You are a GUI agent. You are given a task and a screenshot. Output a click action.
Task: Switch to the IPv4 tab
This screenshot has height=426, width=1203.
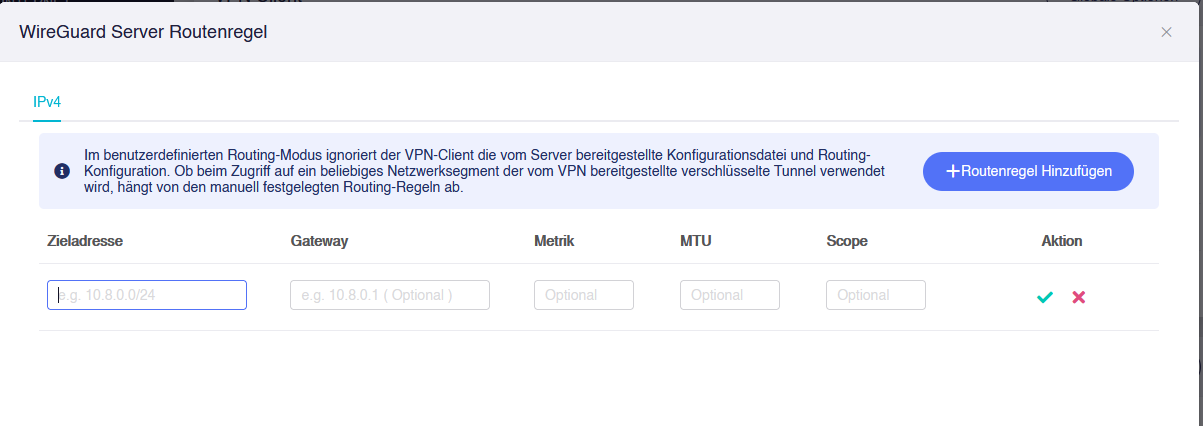click(x=47, y=101)
